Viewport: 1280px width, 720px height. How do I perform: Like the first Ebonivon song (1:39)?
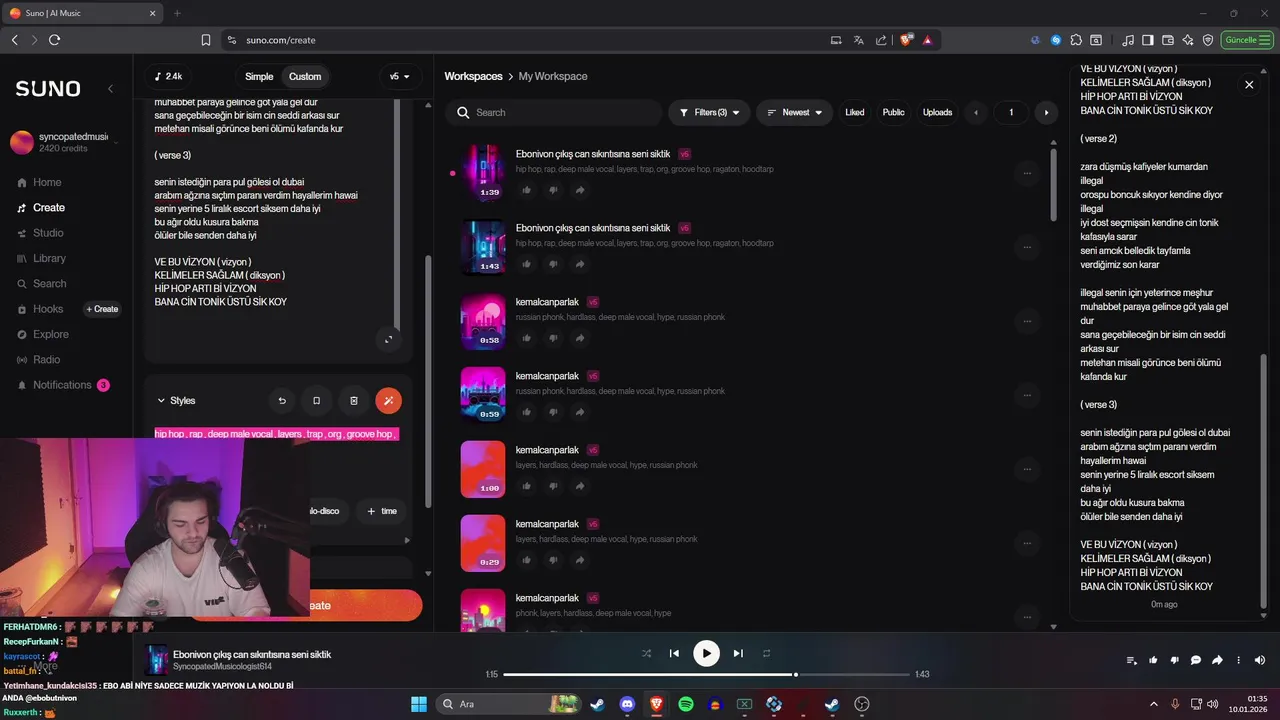tap(526, 190)
